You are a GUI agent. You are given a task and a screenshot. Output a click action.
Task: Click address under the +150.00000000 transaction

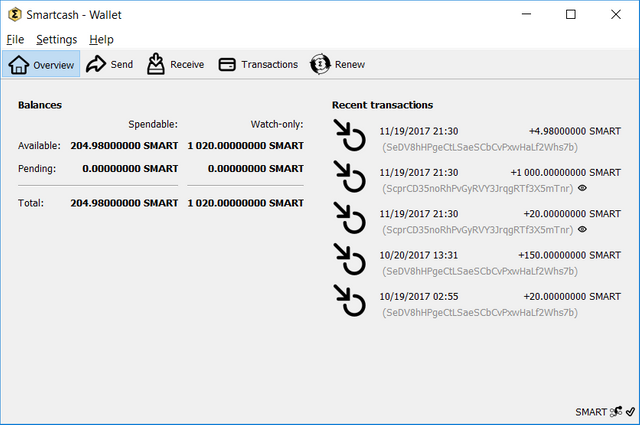[x=480, y=271]
